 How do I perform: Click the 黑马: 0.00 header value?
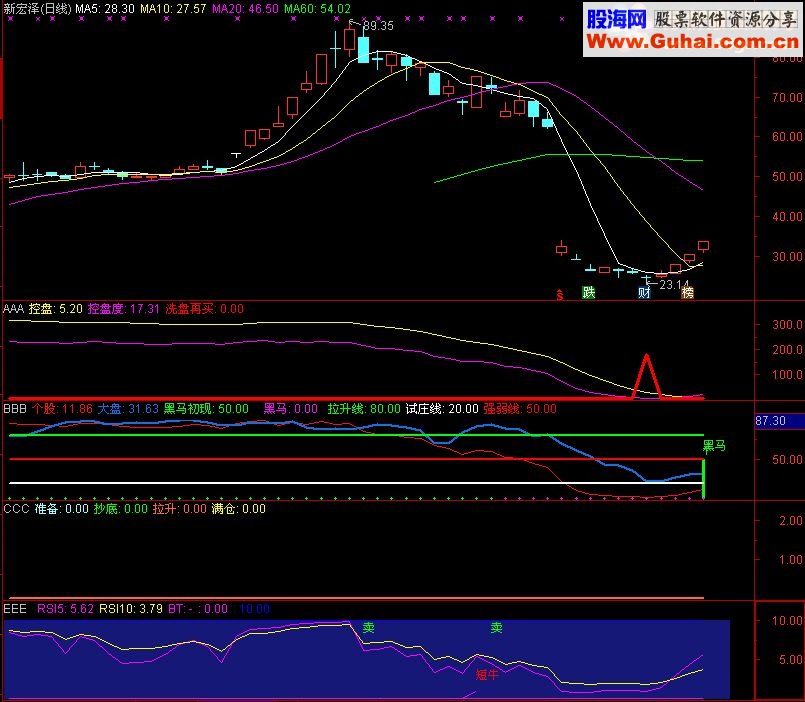point(291,409)
